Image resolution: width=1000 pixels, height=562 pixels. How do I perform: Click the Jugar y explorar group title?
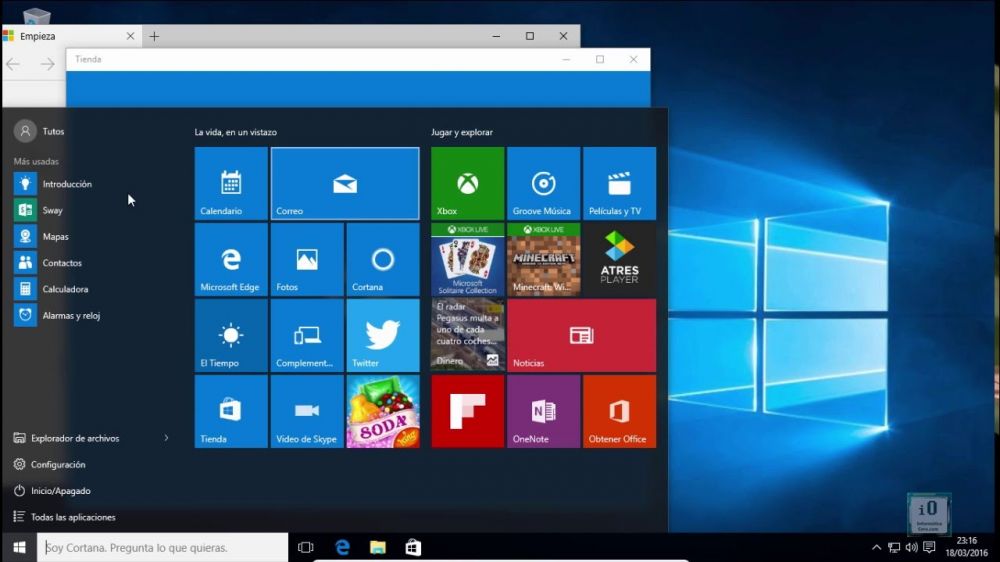coord(462,132)
